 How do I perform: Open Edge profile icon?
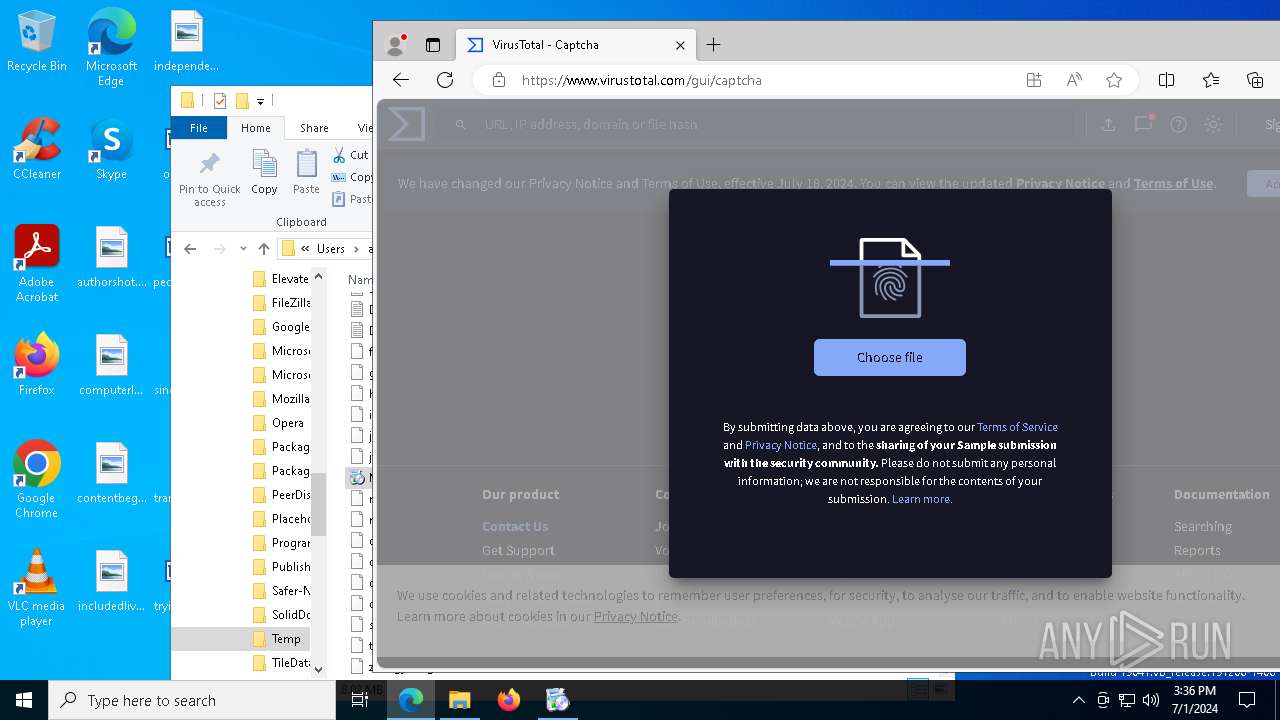tap(396, 45)
